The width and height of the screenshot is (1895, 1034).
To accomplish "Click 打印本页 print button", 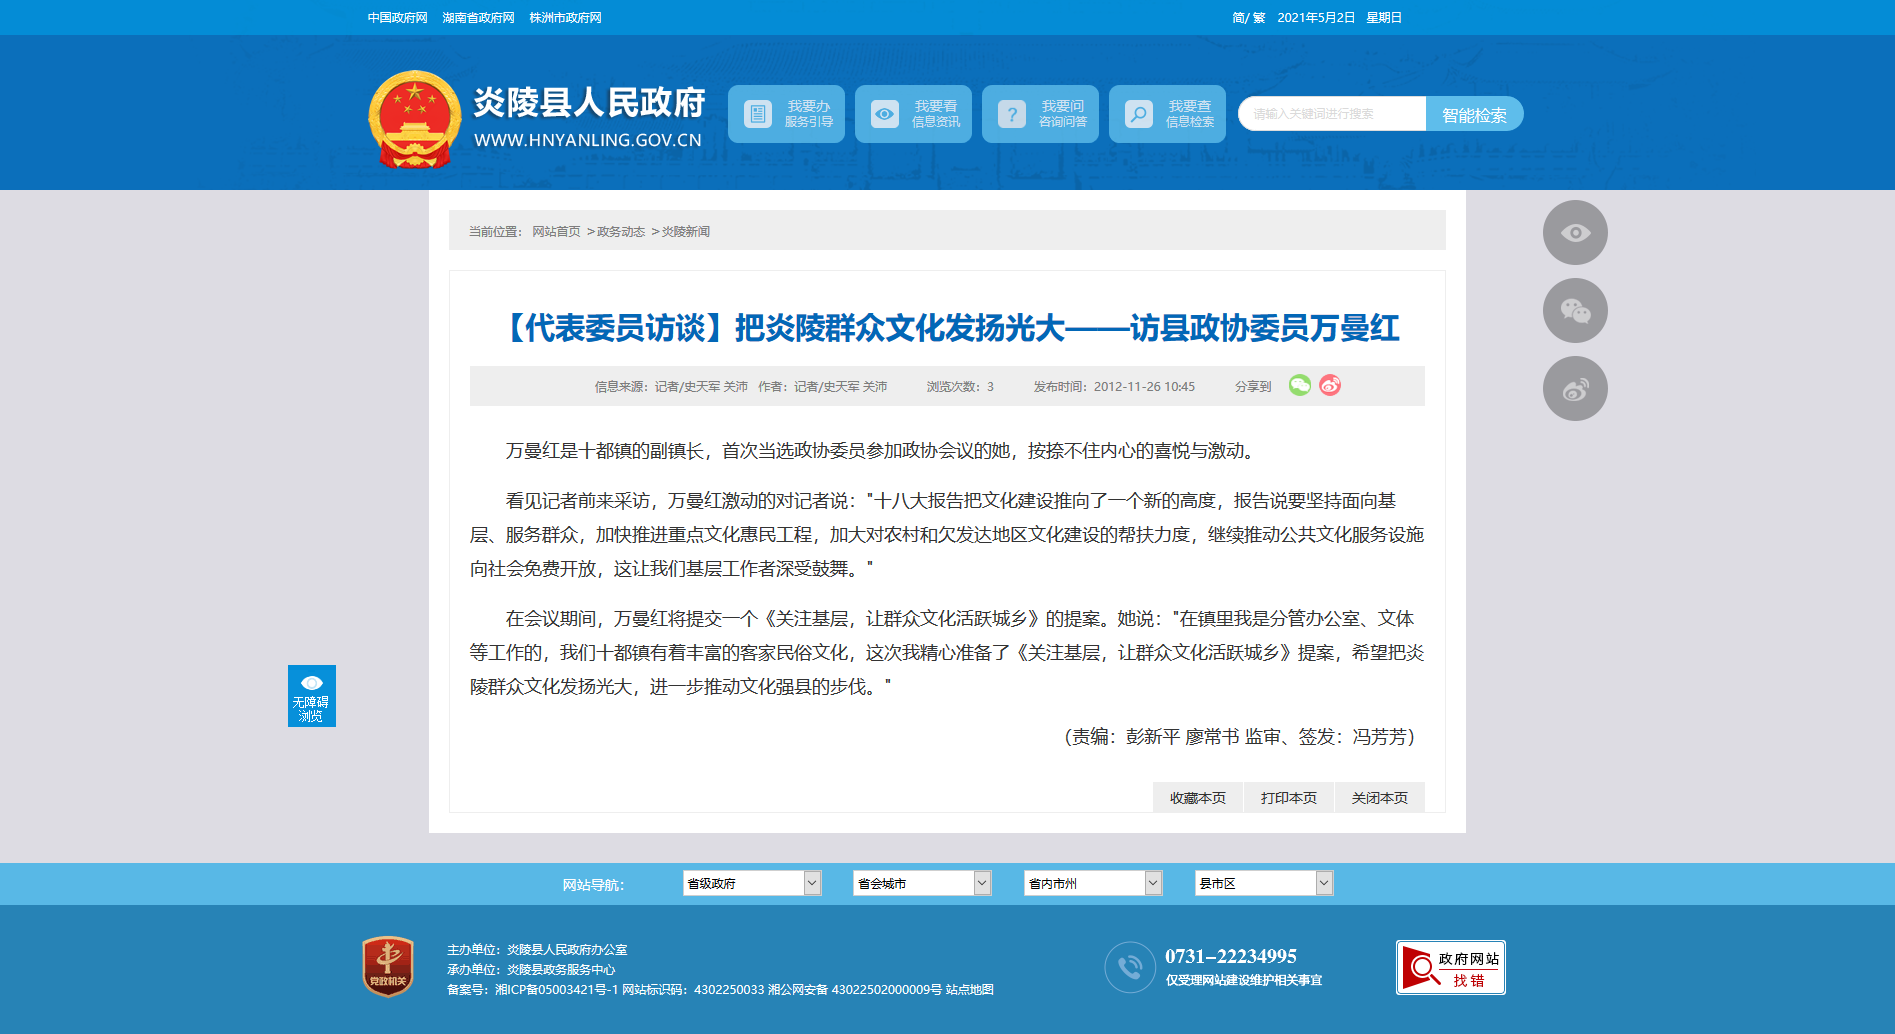I will pos(1289,798).
